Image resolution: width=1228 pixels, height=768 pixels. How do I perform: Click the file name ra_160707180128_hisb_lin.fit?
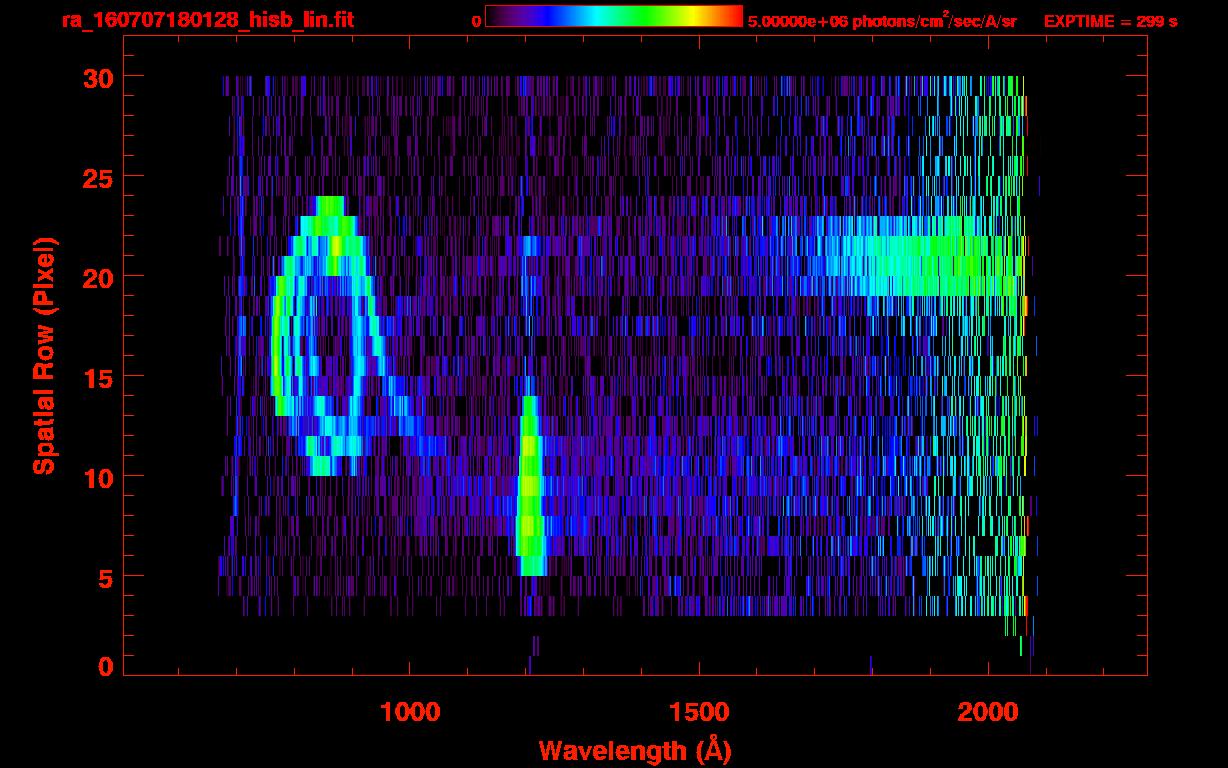pos(207,20)
